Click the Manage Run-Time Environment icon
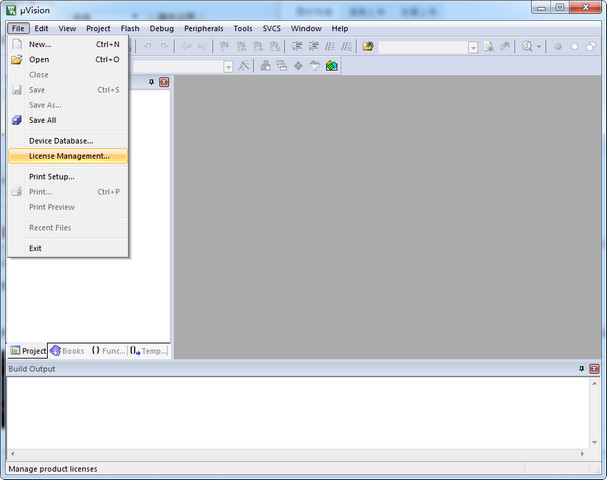This screenshot has width=607, height=480. click(x=298, y=66)
